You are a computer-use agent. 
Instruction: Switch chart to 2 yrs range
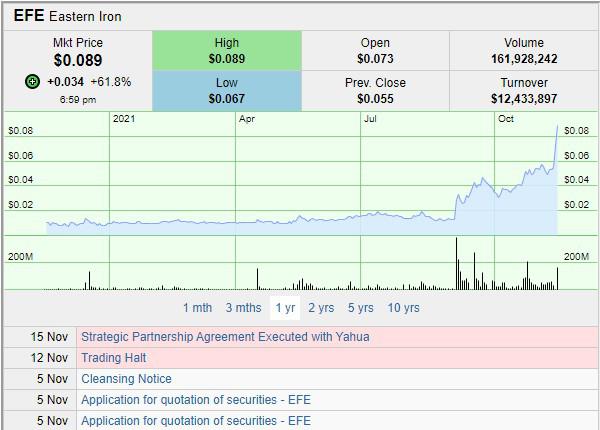(321, 308)
